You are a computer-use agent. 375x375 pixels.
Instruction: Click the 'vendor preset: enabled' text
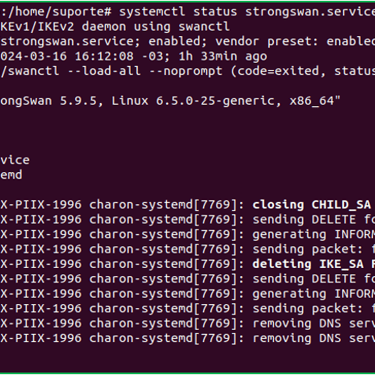point(295,41)
